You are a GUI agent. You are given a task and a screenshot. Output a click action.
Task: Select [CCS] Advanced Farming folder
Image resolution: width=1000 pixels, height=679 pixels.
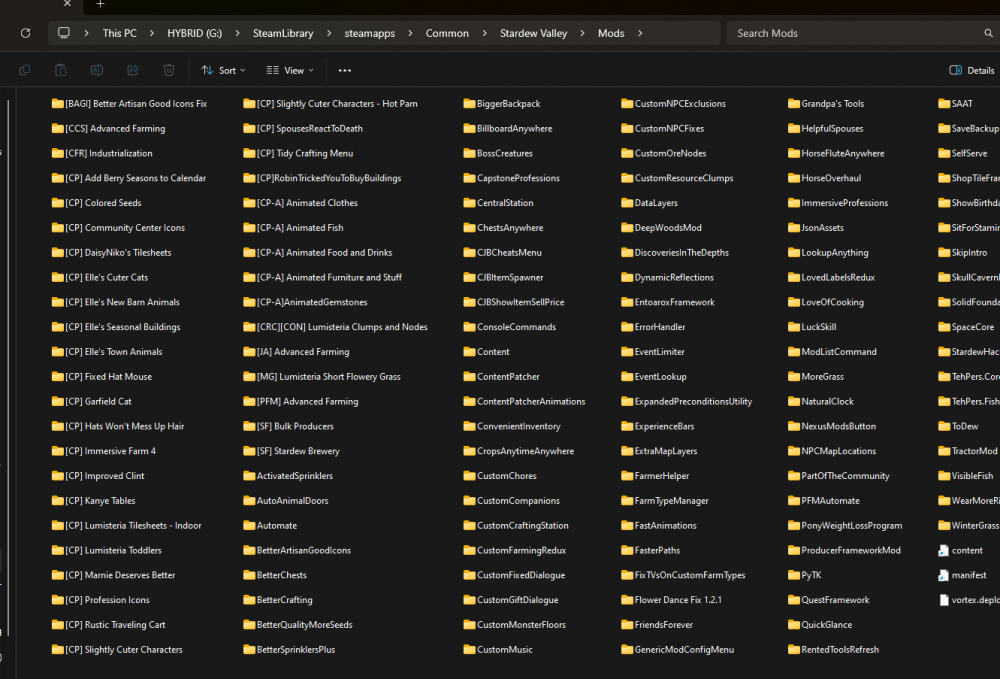[108, 128]
